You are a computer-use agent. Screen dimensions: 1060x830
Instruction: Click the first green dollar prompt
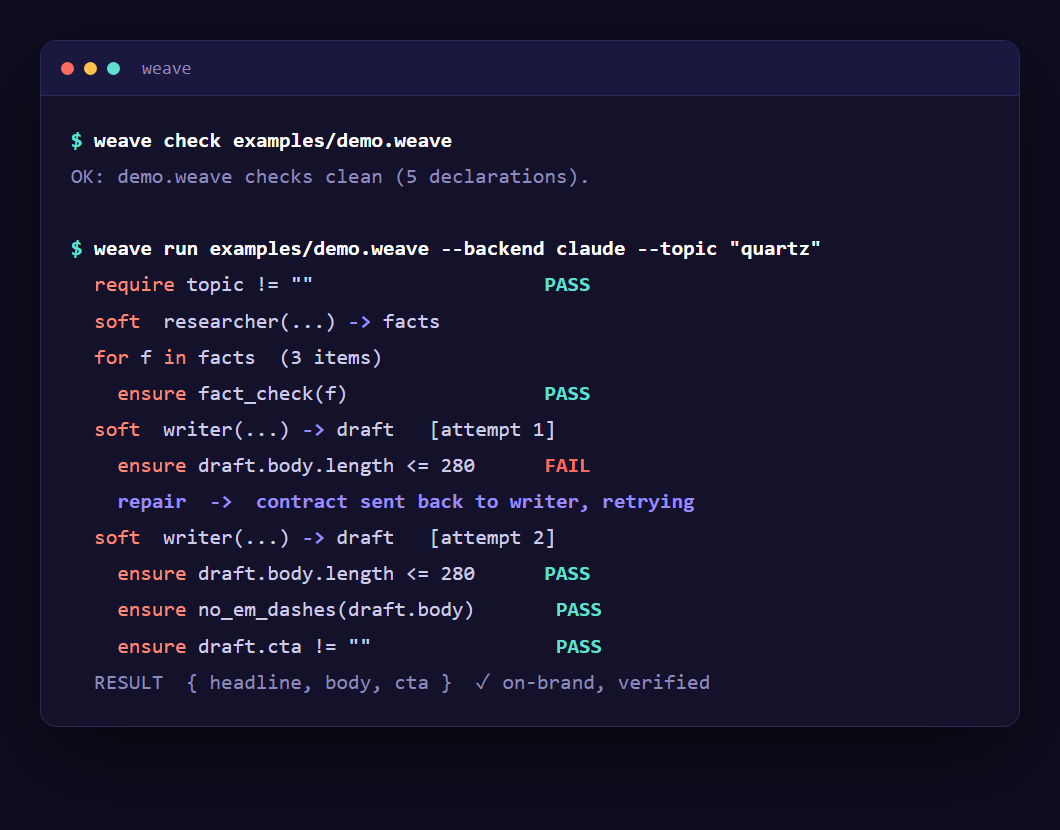[76, 141]
